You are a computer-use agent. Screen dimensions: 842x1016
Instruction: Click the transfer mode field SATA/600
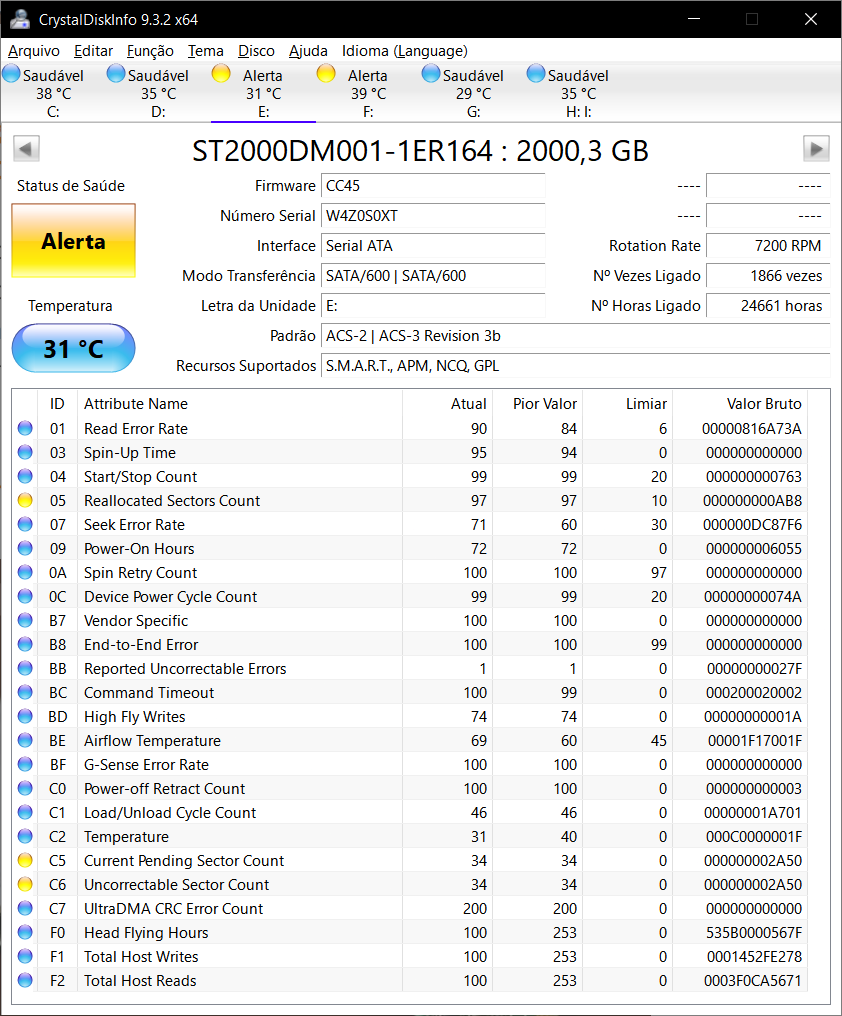coord(433,275)
